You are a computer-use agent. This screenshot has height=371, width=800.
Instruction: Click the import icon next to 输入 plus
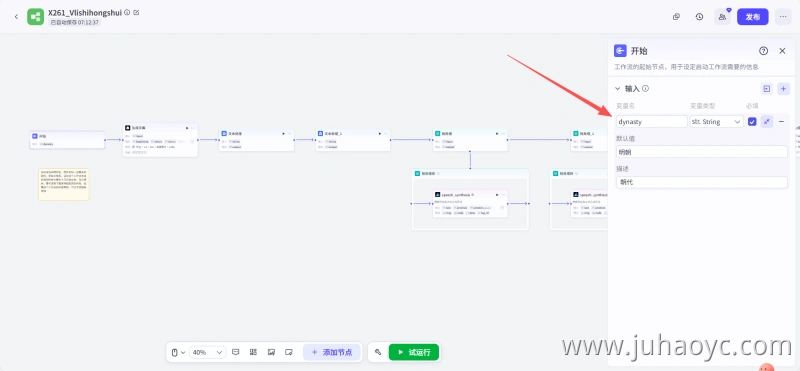[766, 89]
